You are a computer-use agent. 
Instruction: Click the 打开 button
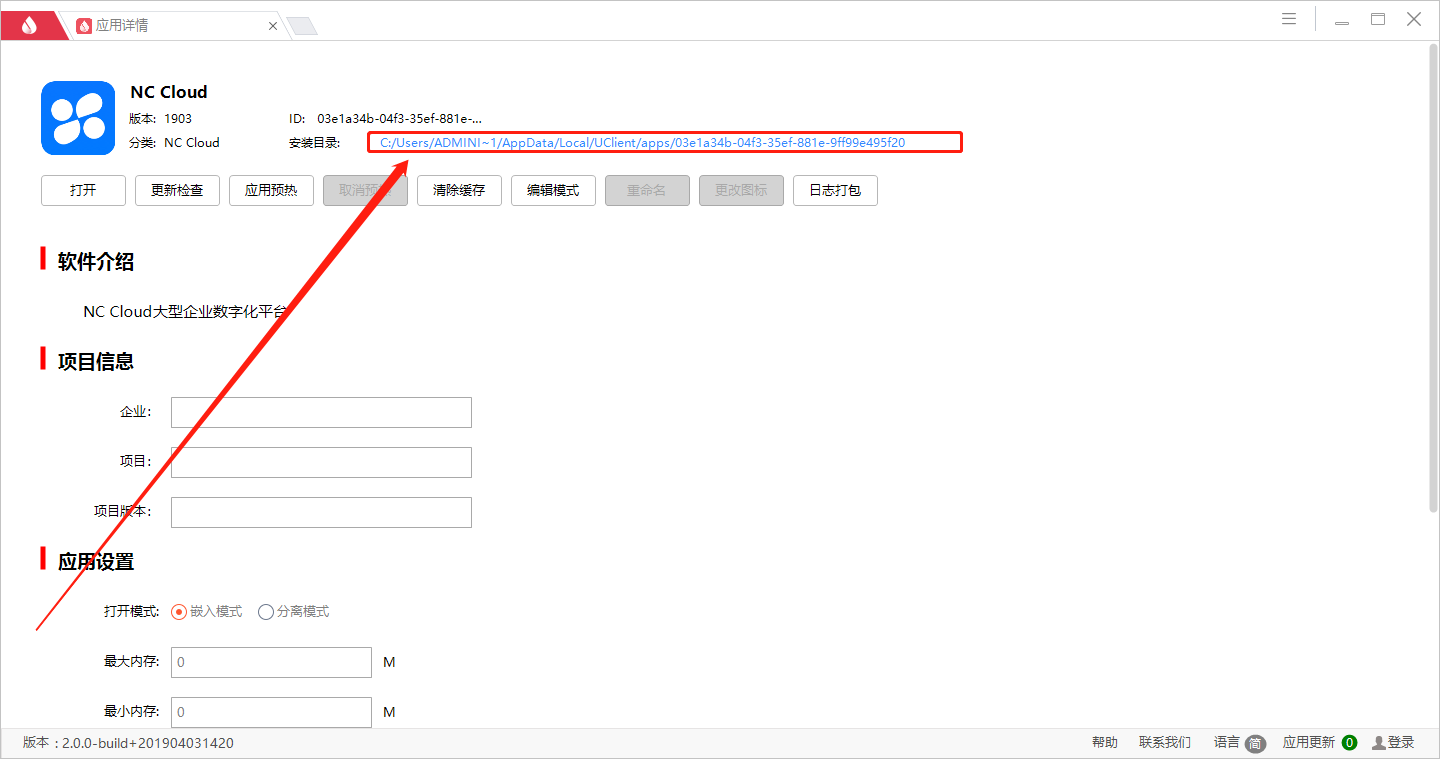point(83,190)
